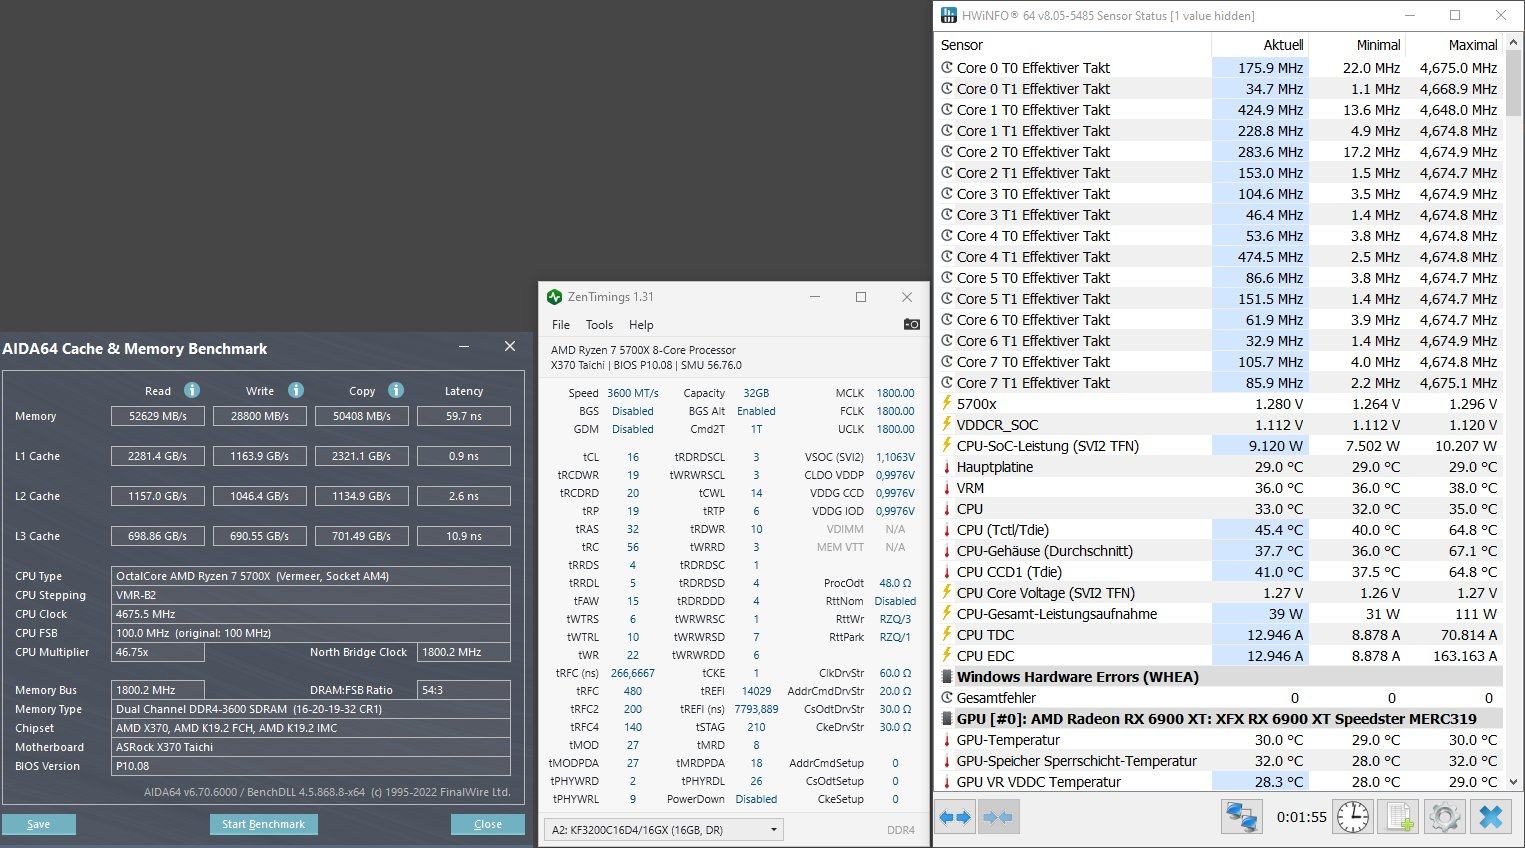Open the Help menu in ZenTimings
Viewport: 1525px width, 848px height.
tap(641, 325)
